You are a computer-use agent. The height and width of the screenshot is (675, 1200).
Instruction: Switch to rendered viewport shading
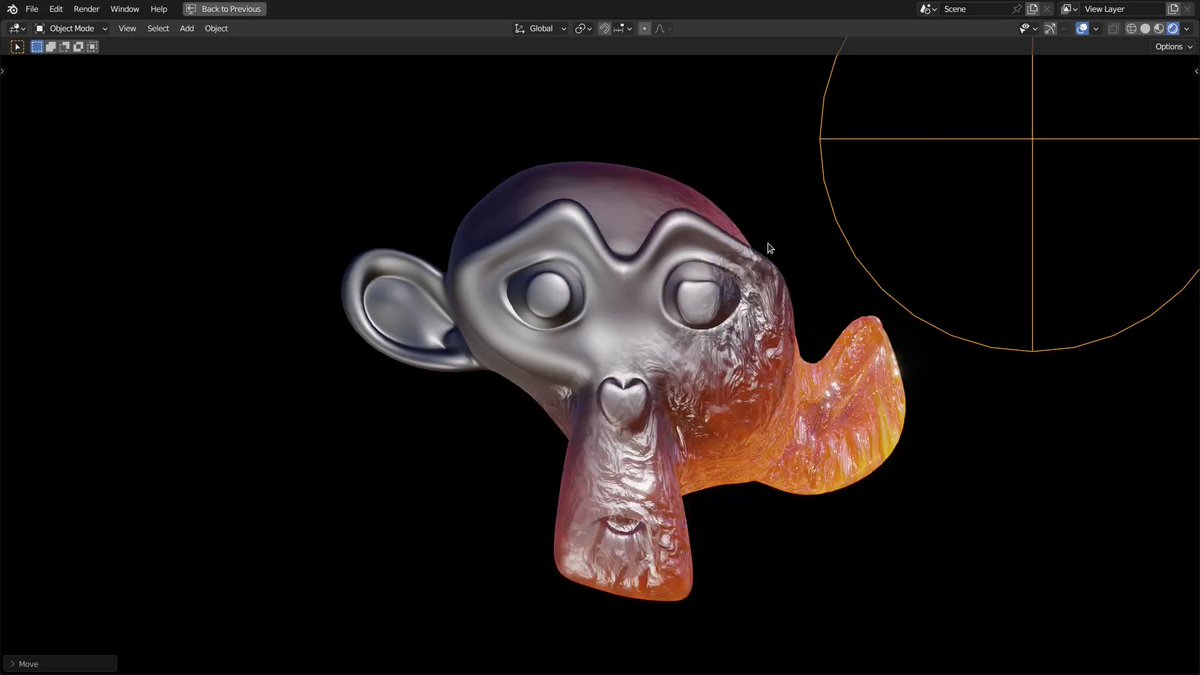[x=1172, y=28]
